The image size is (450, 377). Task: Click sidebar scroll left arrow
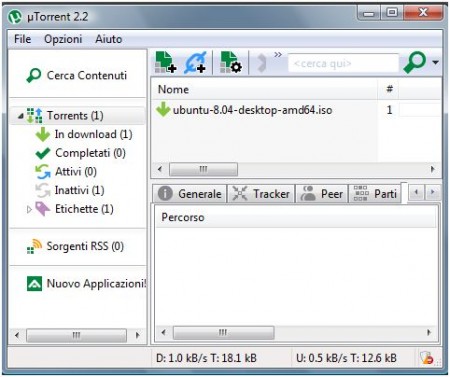(17, 335)
